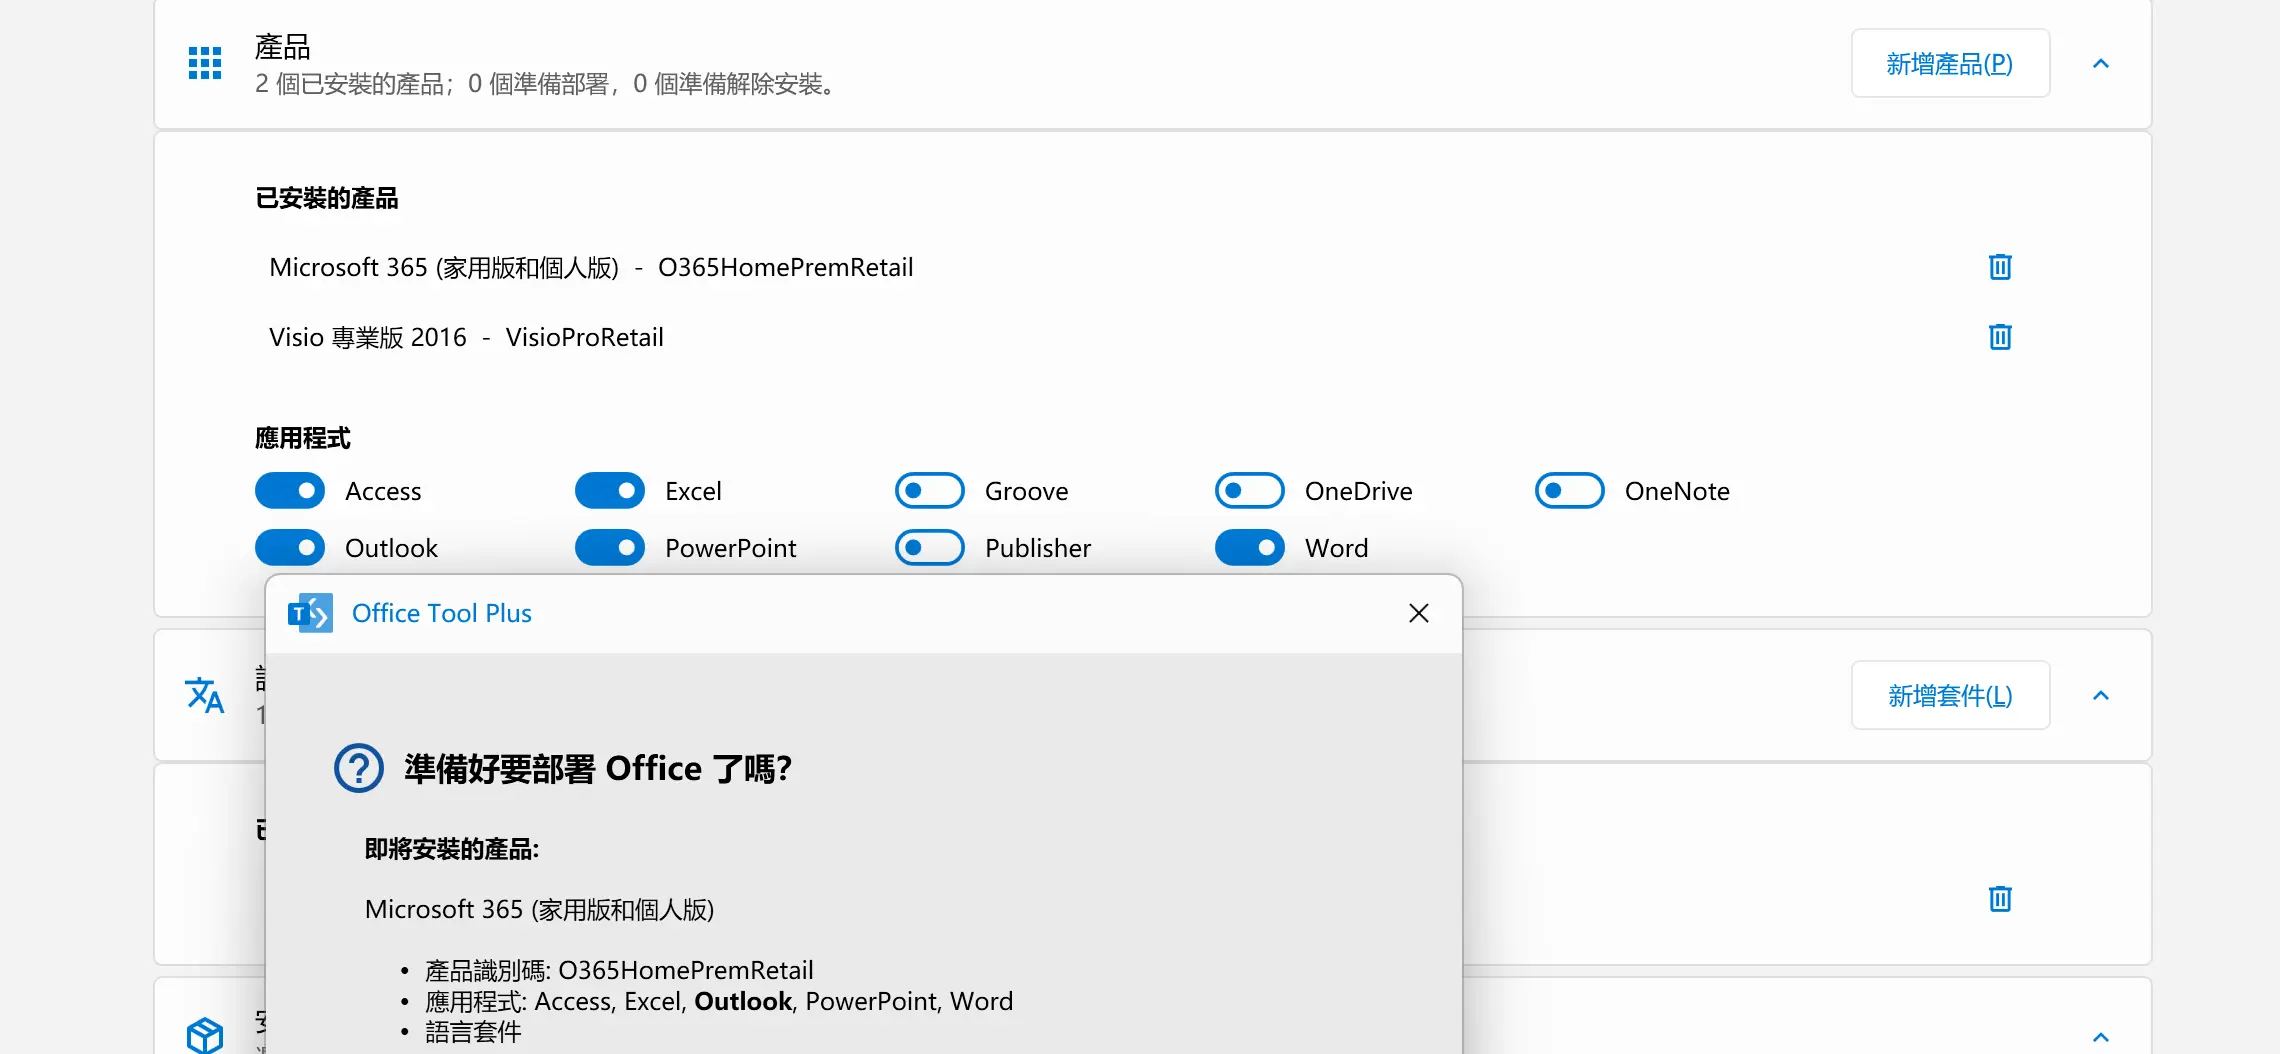Click the installation package box icon
The image size is (2280, 1054).
tap(205, 1036)
